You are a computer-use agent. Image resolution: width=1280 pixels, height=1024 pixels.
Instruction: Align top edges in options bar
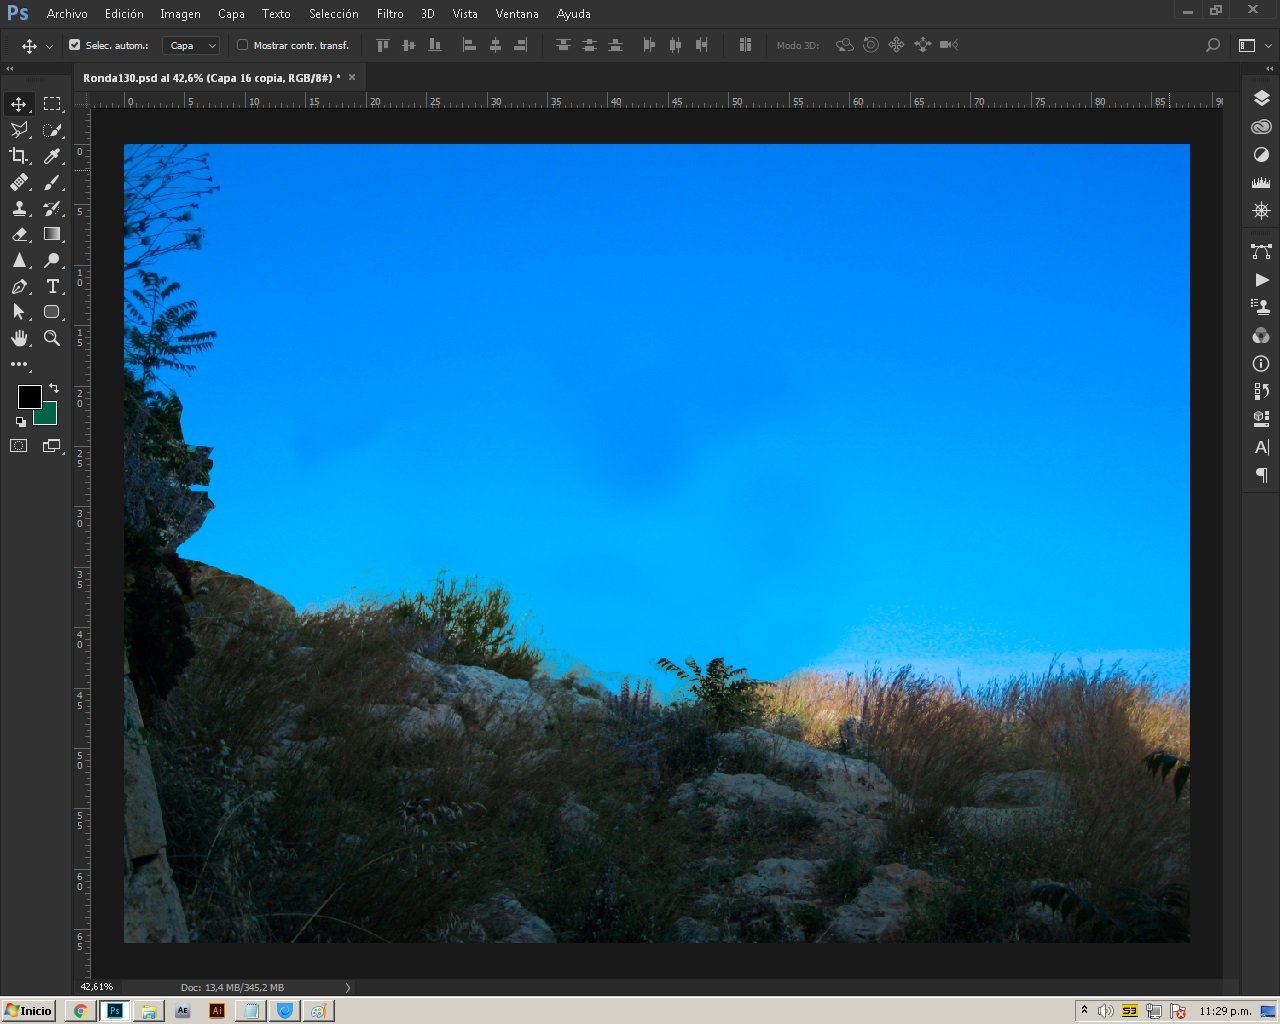pyautogui.click(x=382, y=45)
